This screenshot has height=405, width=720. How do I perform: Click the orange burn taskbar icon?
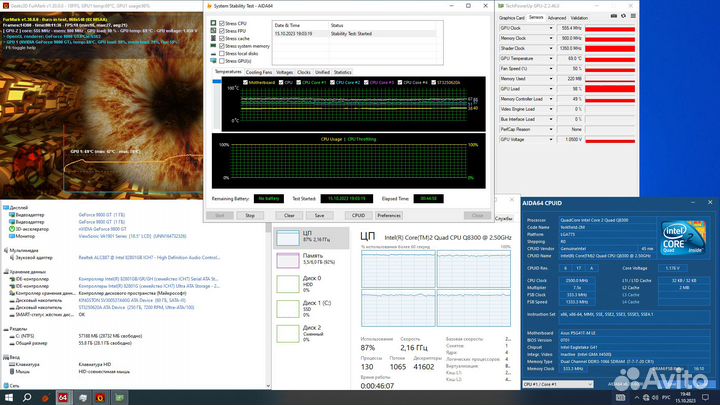45,398
